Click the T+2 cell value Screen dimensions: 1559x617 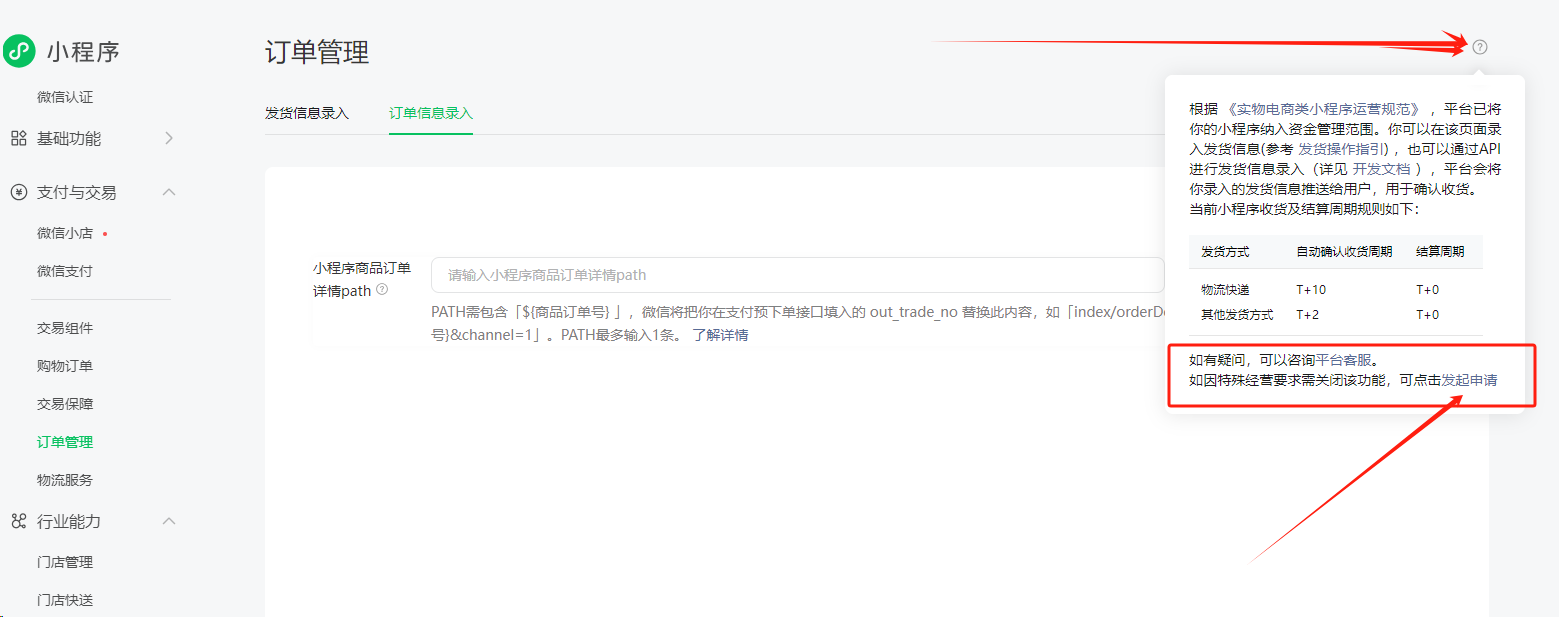pos(1308,314)
